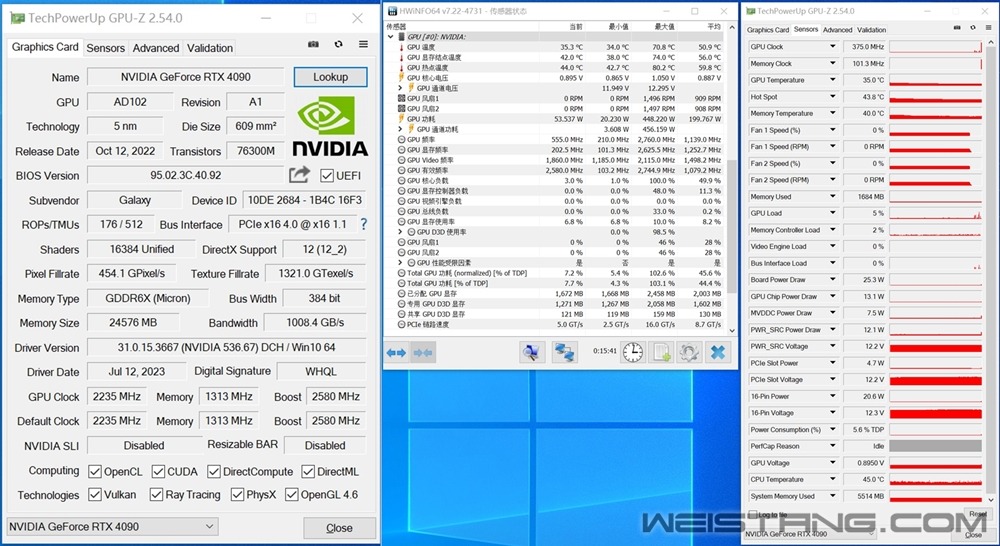Viewport: 1000px width, 546px height.
Task: Click the left GPU-Z title bar app icon
Action: (17, 18)
